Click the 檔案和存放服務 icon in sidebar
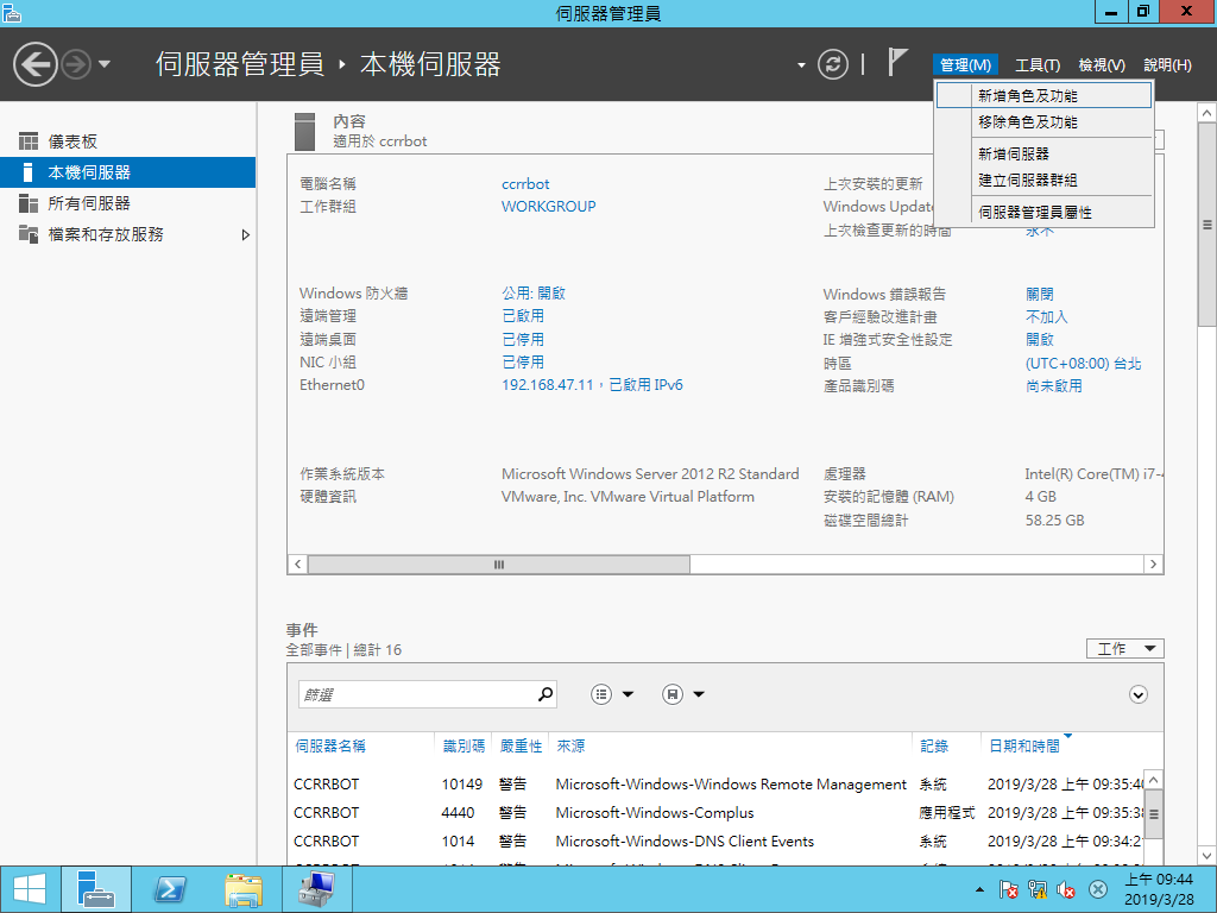The width and height of the screenshot is (1217, 913). [28, 234]
